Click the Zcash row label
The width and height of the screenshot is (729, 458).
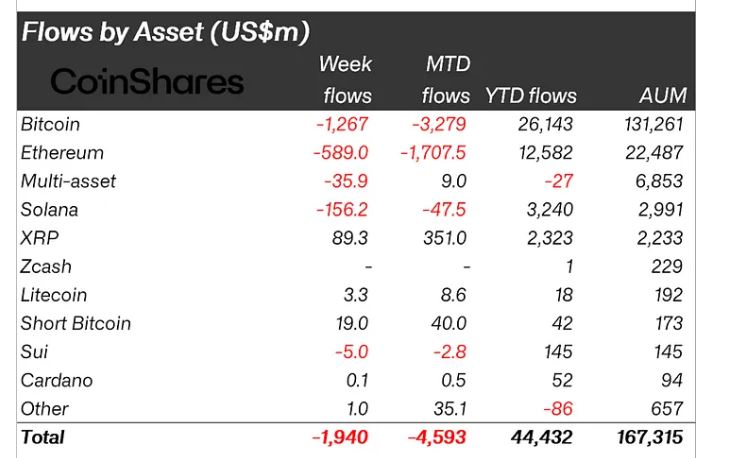46,267
